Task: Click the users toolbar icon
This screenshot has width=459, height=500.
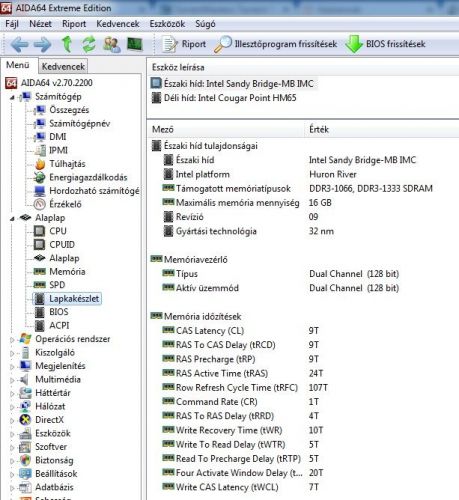Action: click(x=112, y=44)
